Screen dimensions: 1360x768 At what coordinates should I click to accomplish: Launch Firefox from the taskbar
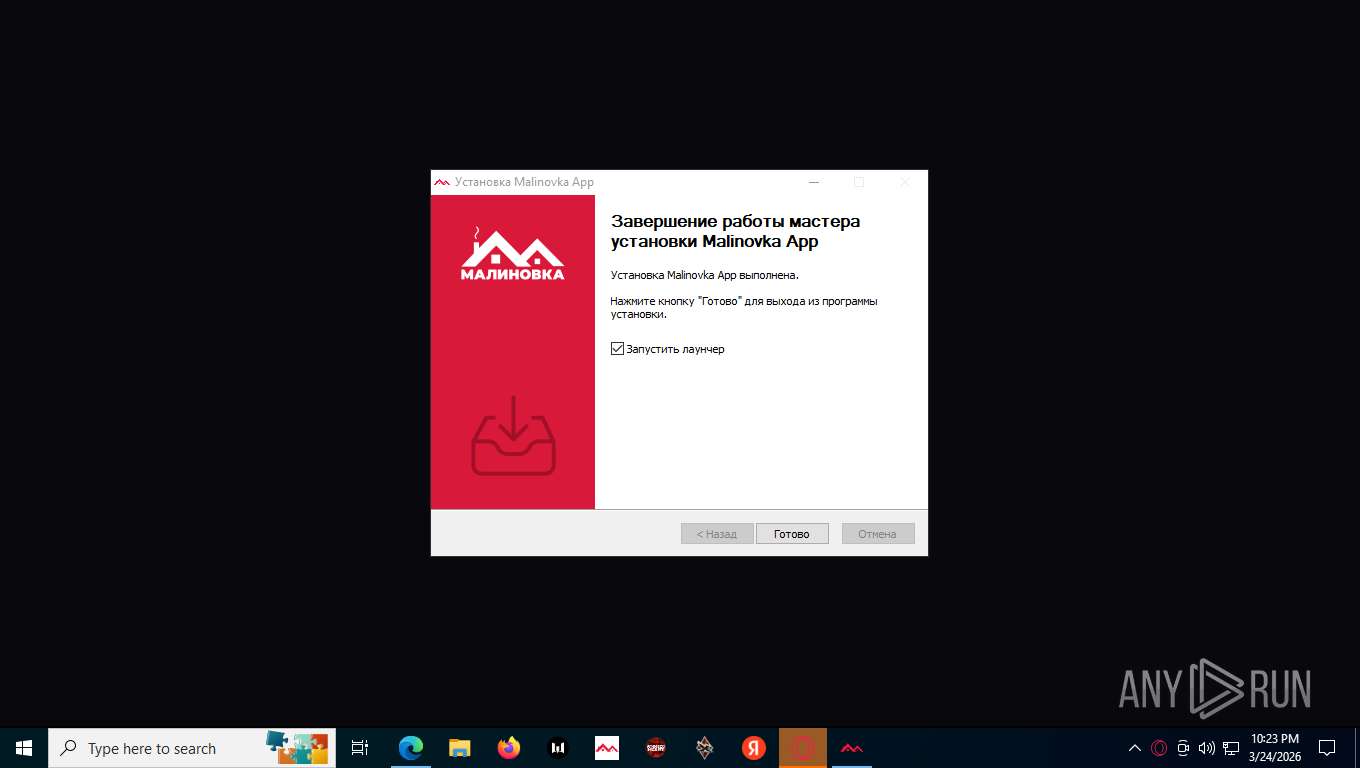509,748
